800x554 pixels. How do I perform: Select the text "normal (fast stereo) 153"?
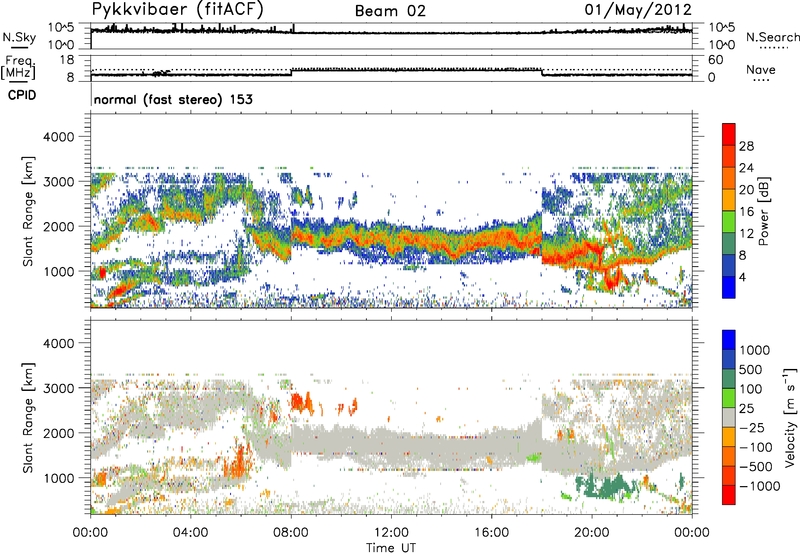coord(173,99)
